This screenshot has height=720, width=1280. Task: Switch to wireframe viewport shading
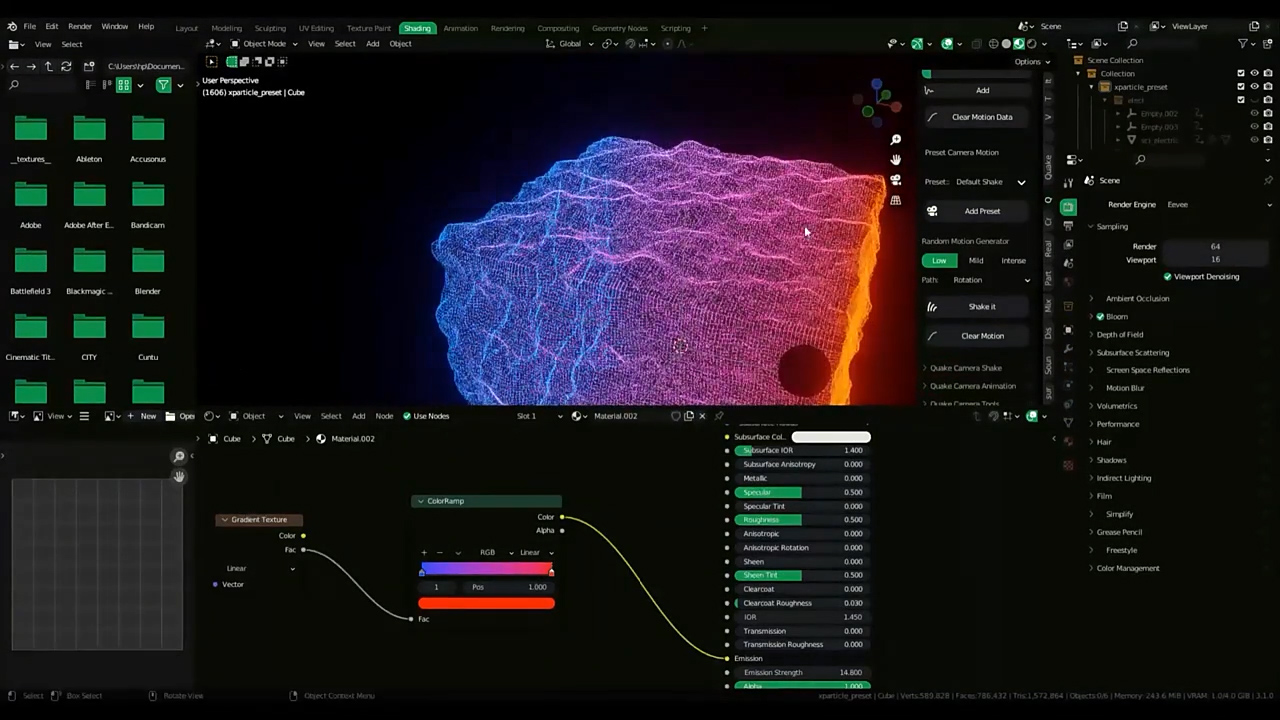click(993, 44)
